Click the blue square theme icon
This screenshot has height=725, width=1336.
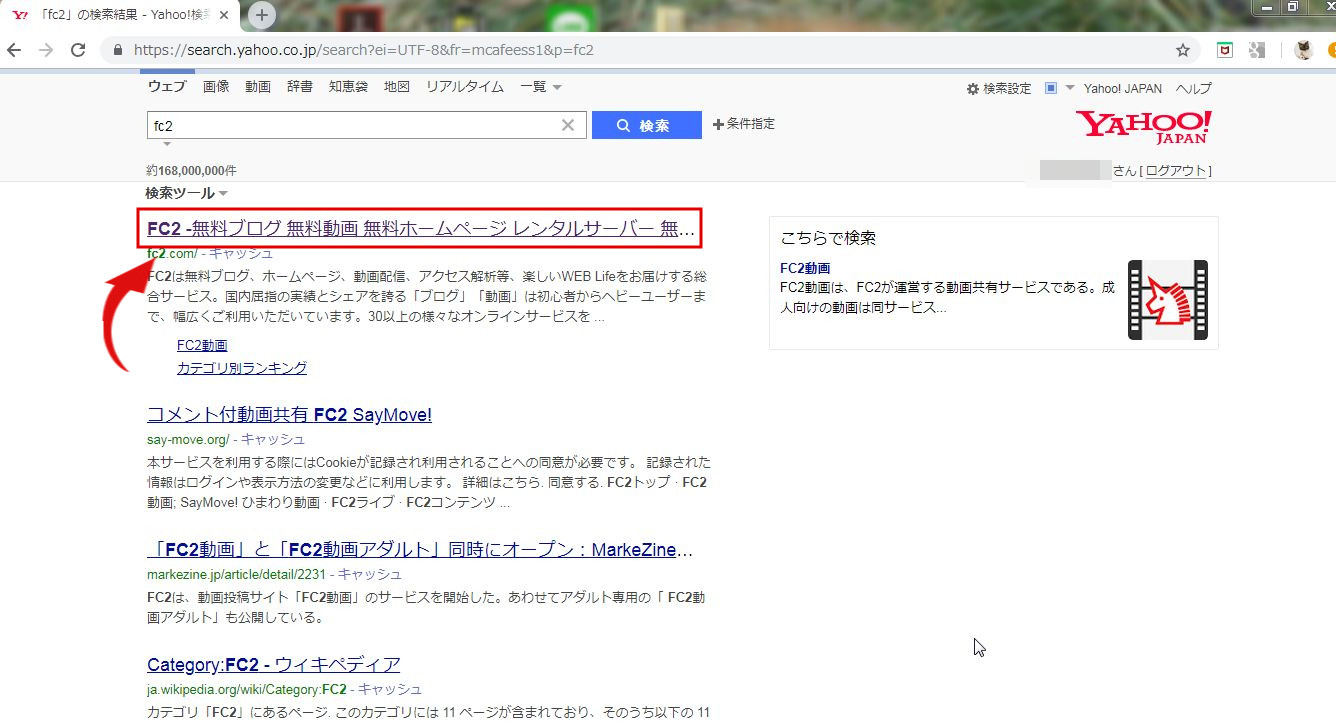(1051, 88)
